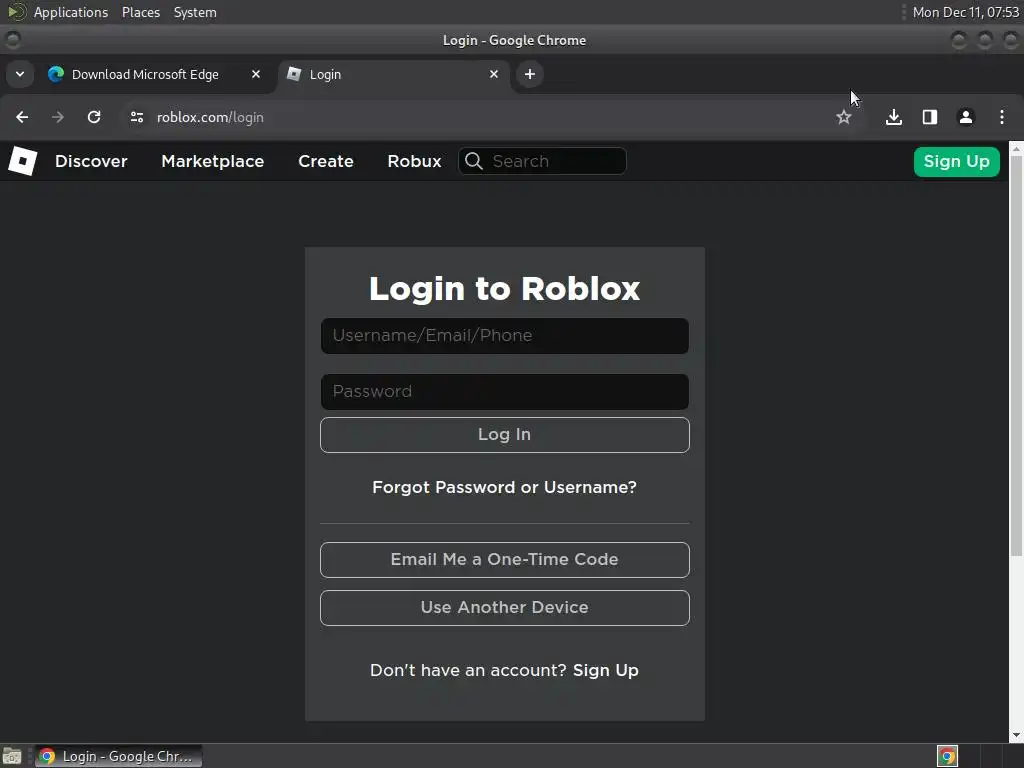Click the green Sign Up button
Viewport: 1024px width, 768px height.
click(957, 161)
